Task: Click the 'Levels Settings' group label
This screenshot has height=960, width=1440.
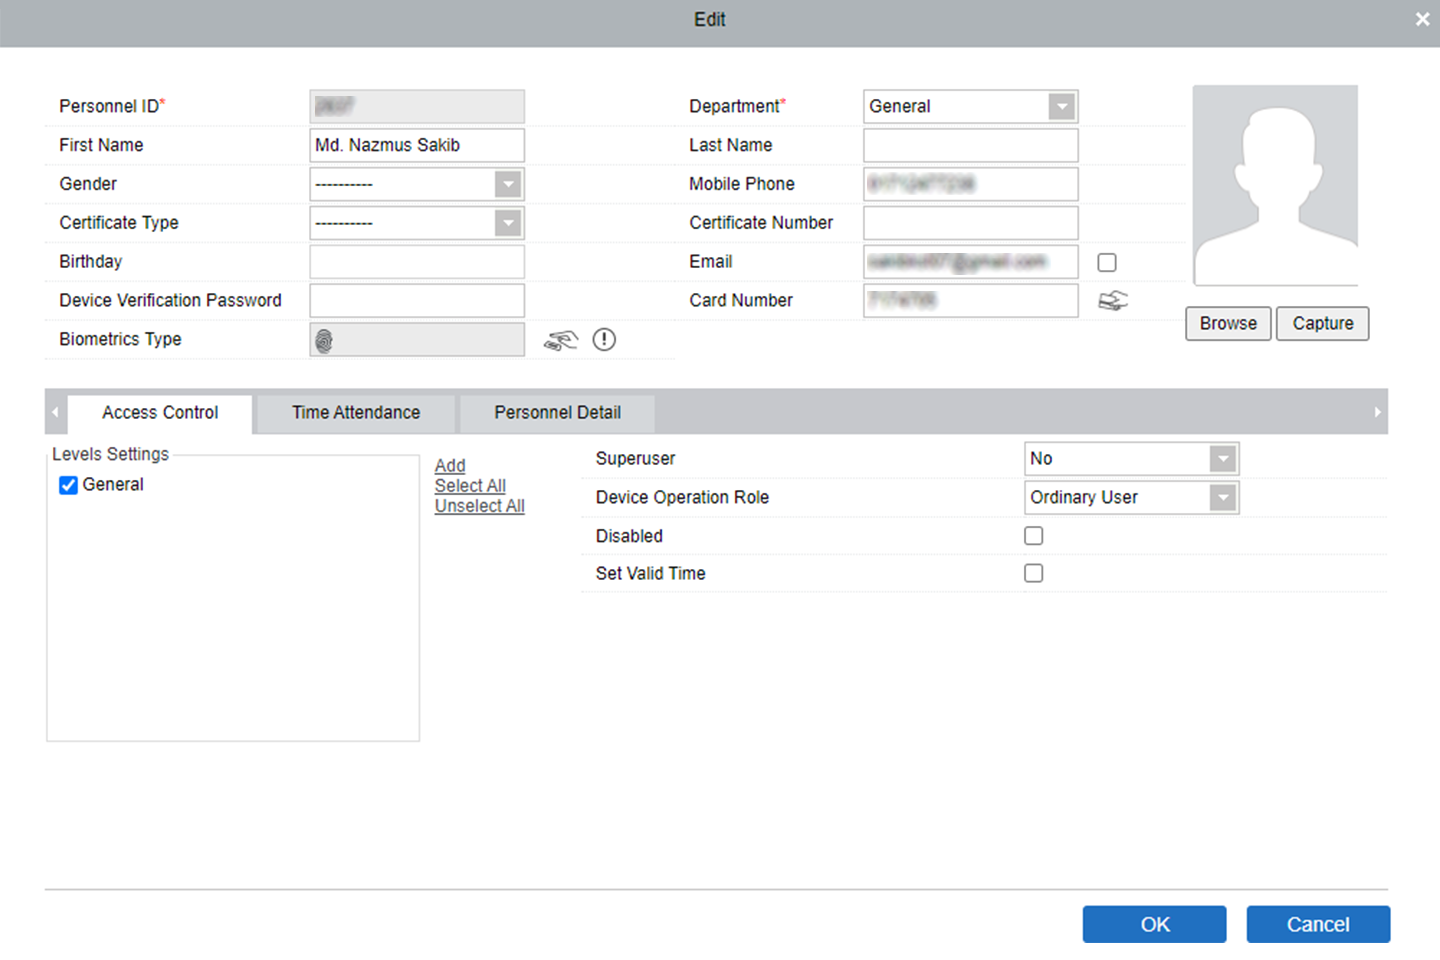Action: (110, 454)
